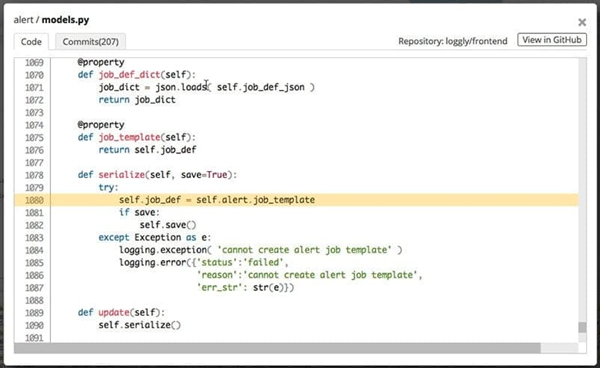Click line number 1087
Image resolution: width=600 pixels, height=368 pixels.
click(x=34, y=288)
